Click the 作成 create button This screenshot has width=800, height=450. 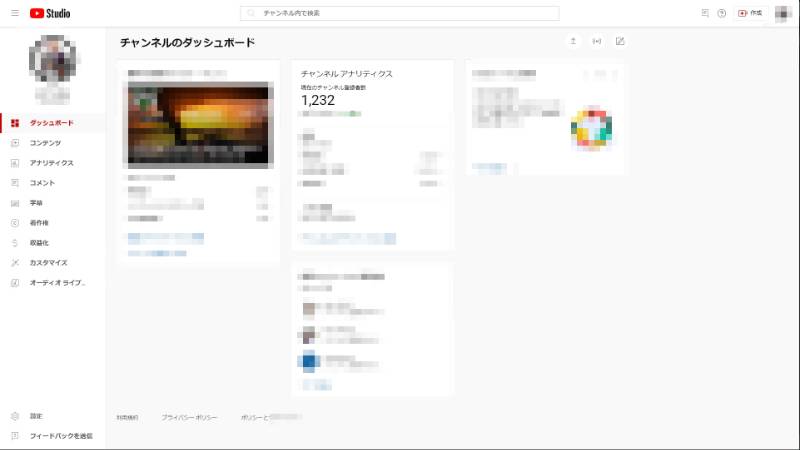(750, 13)
